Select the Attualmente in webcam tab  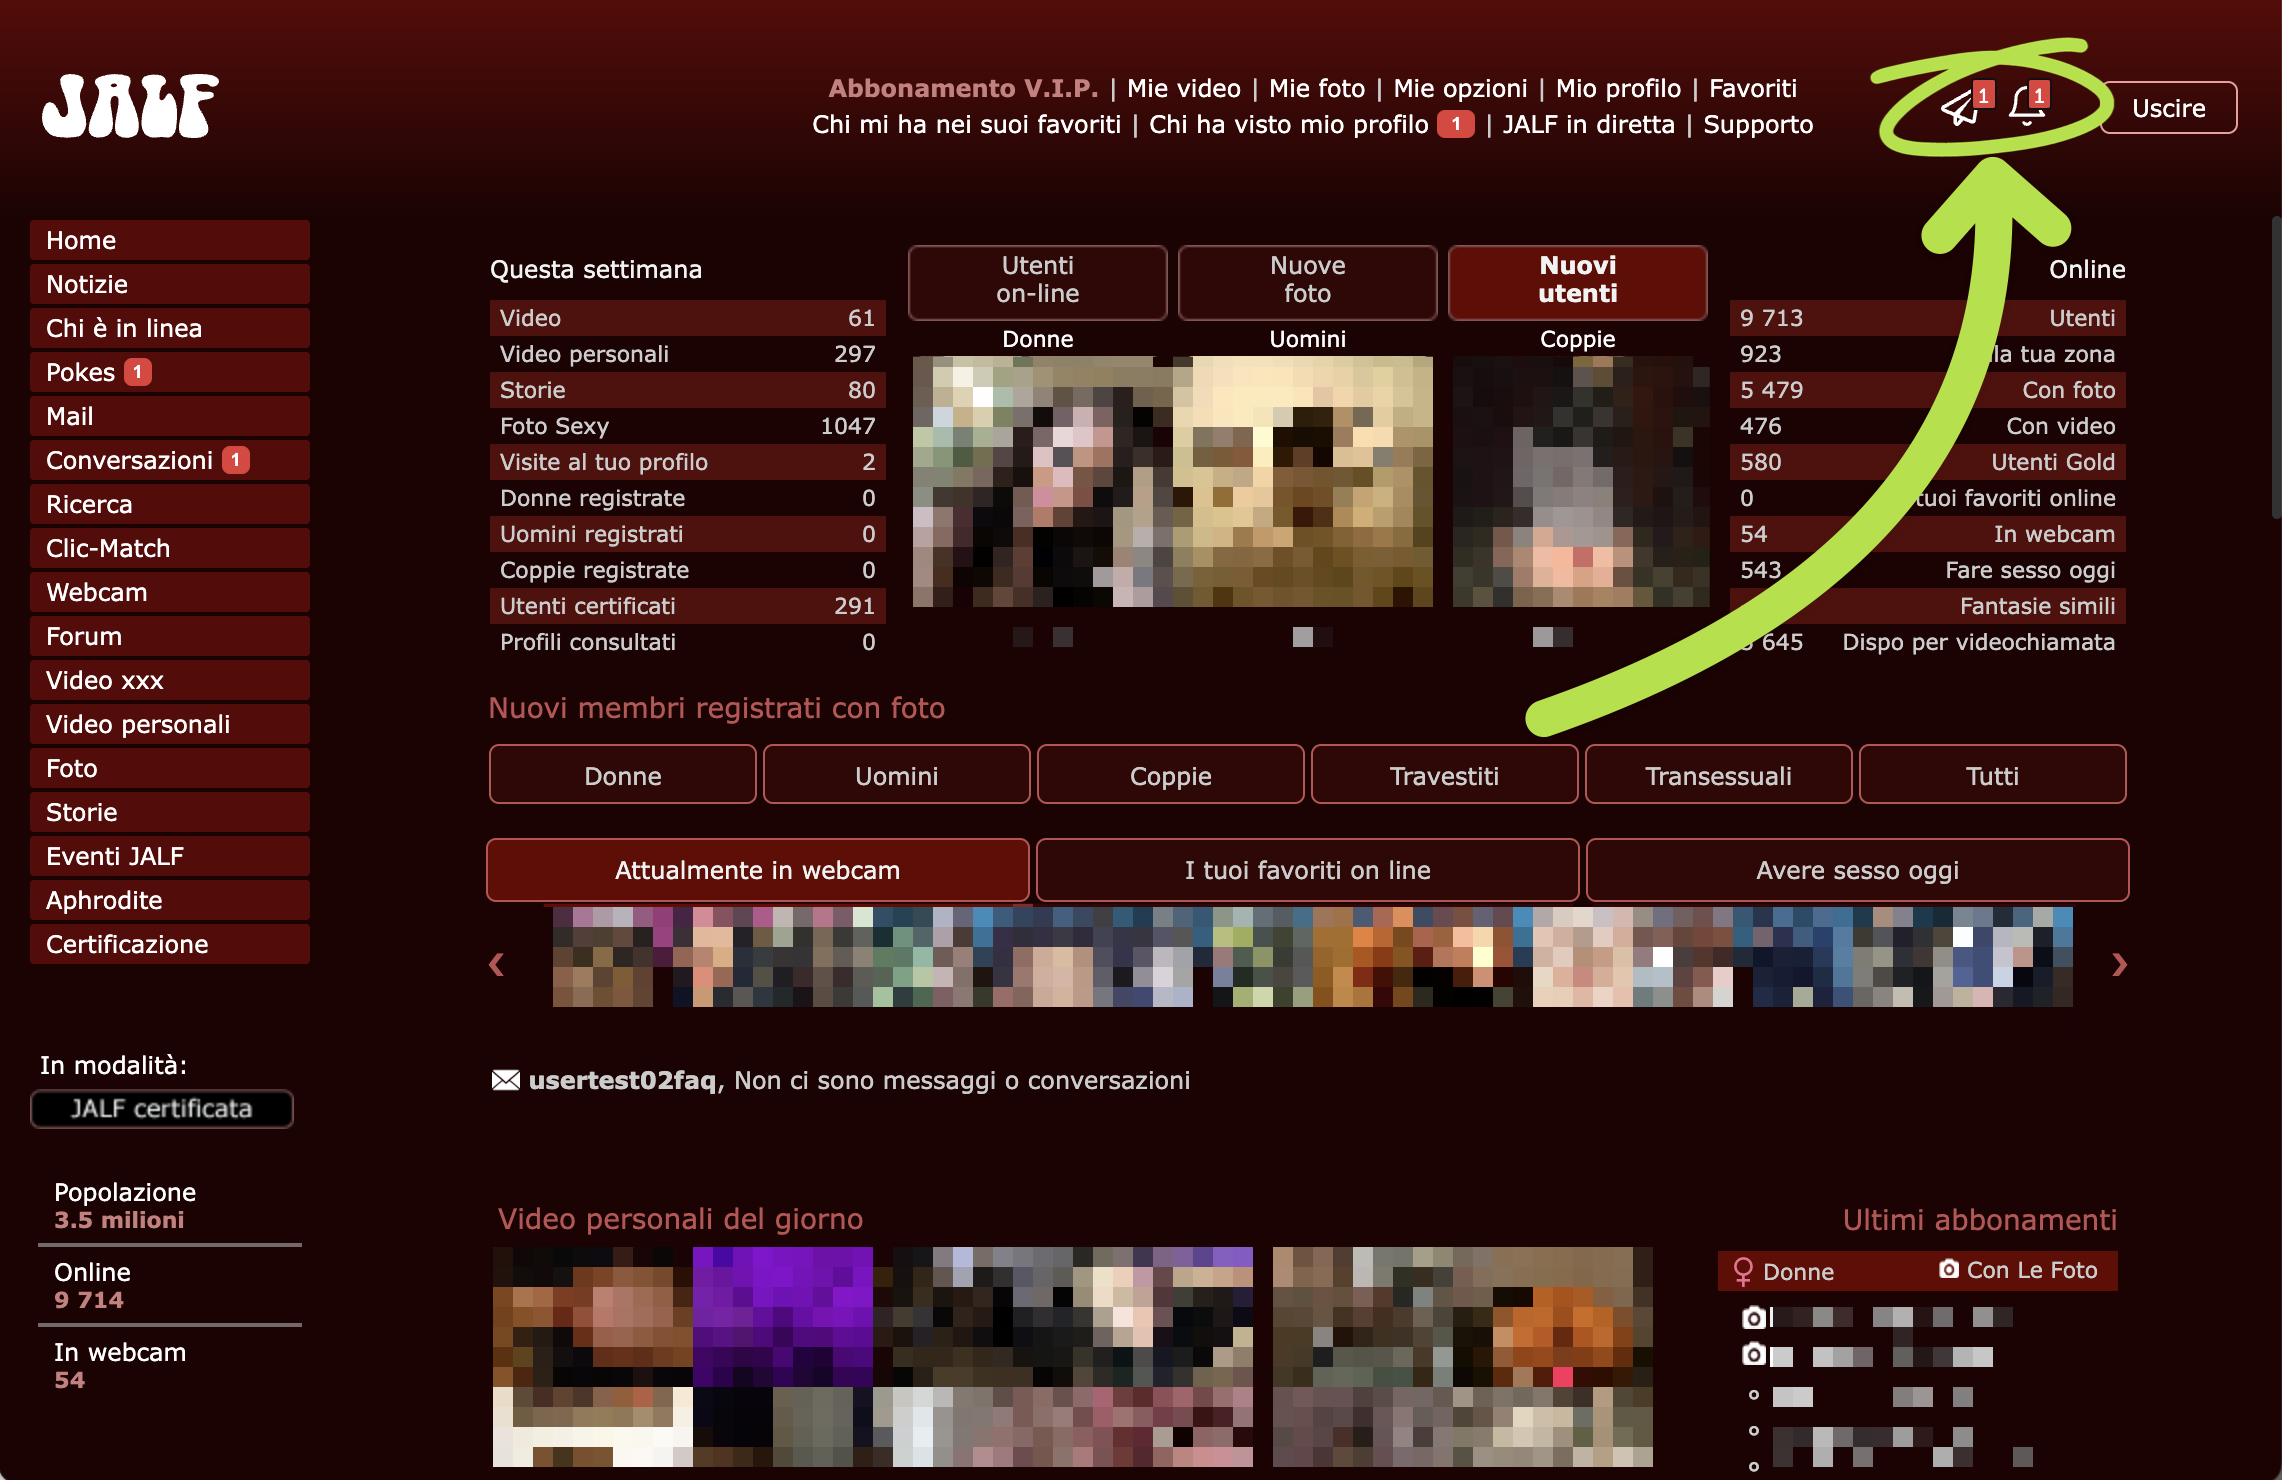click(757, 869)
